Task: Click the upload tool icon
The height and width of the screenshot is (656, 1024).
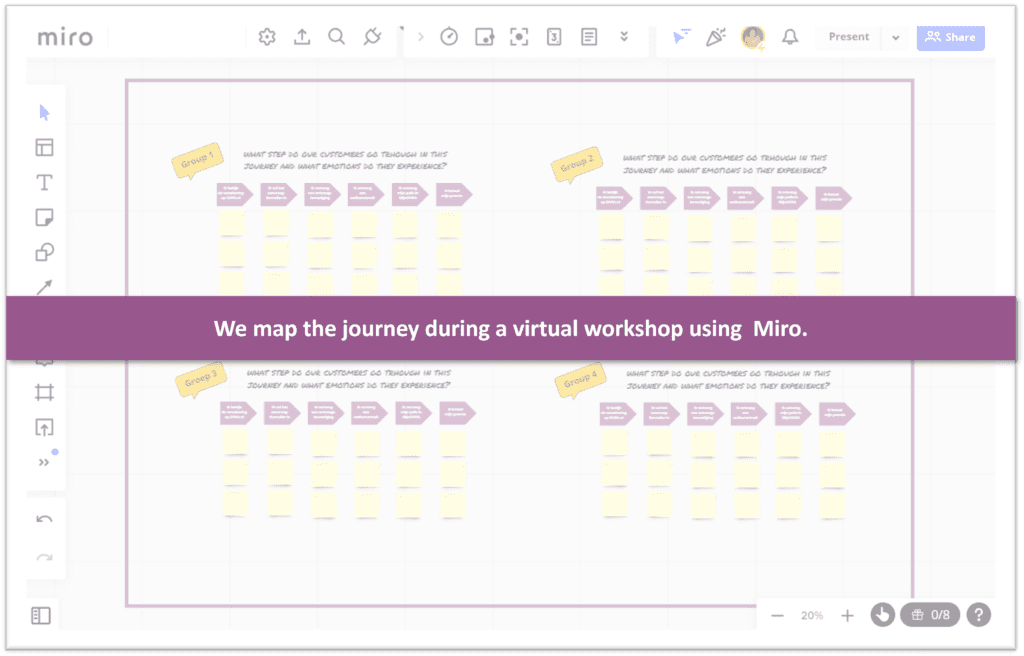Action: point(44,428)
